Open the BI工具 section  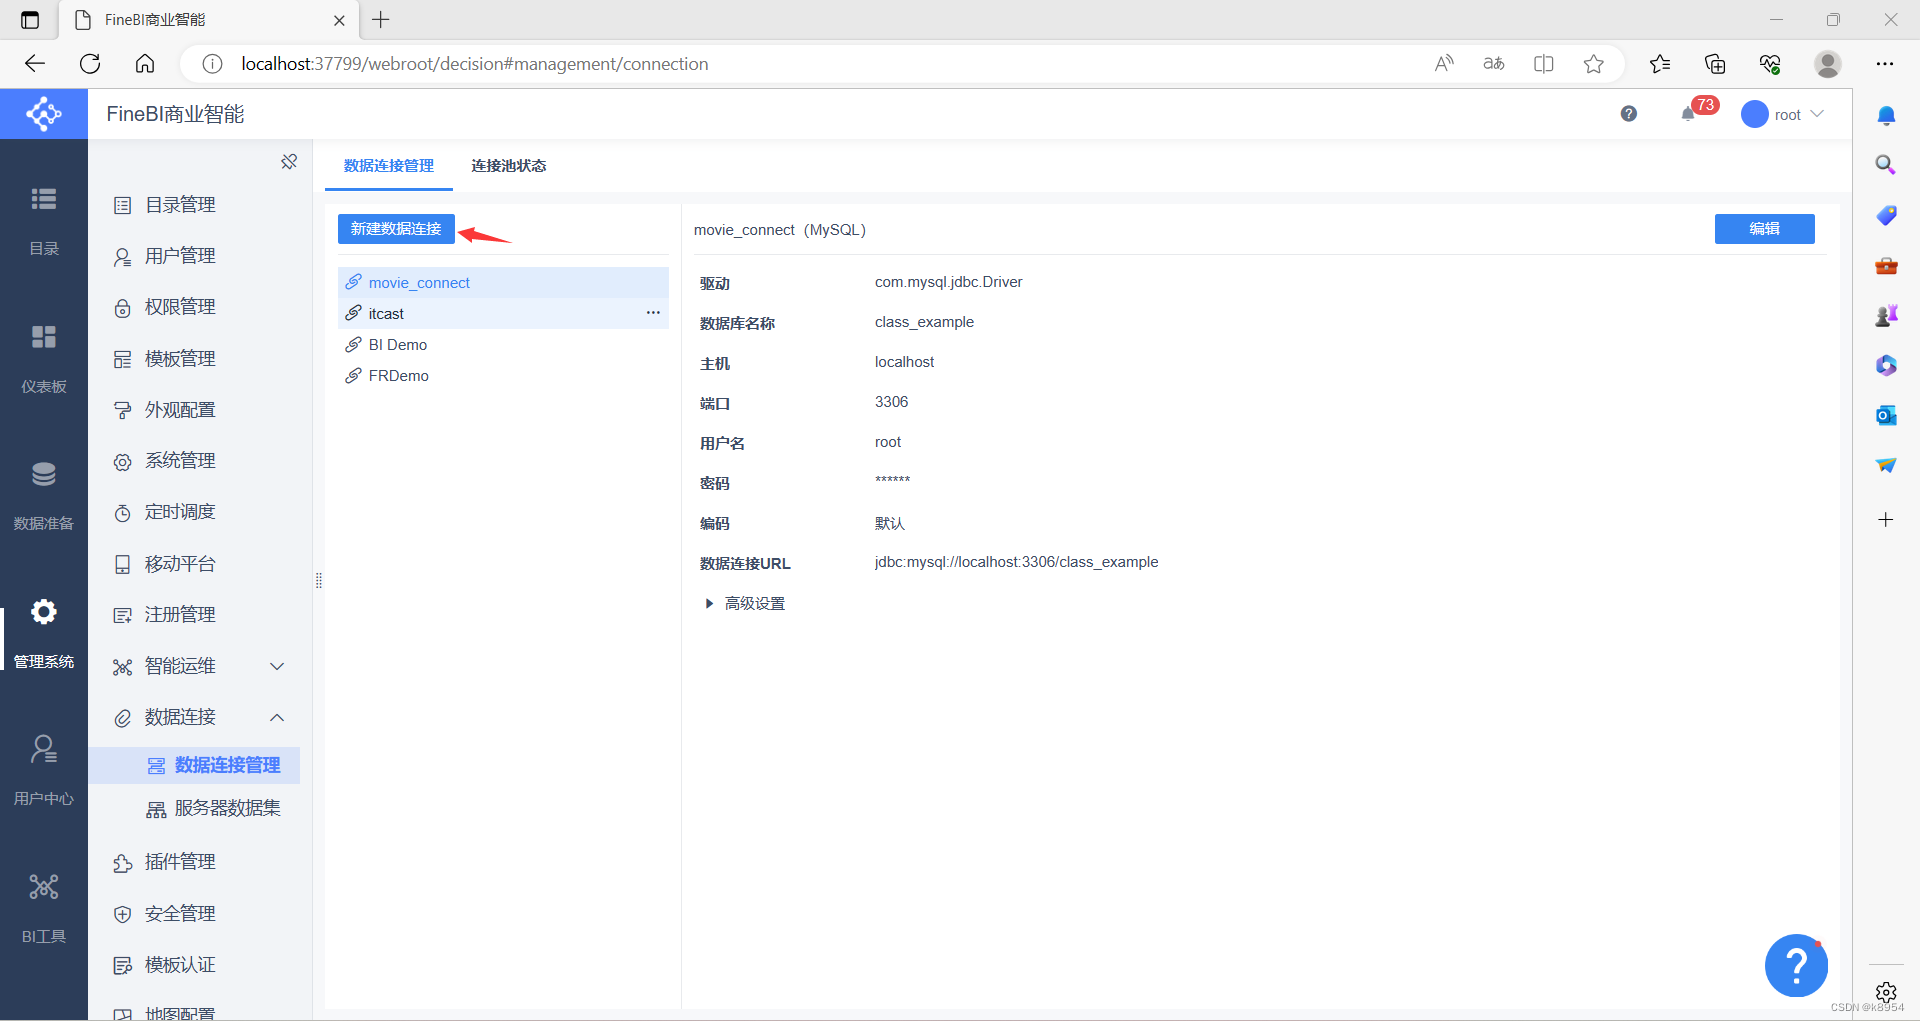pos(44,908)
